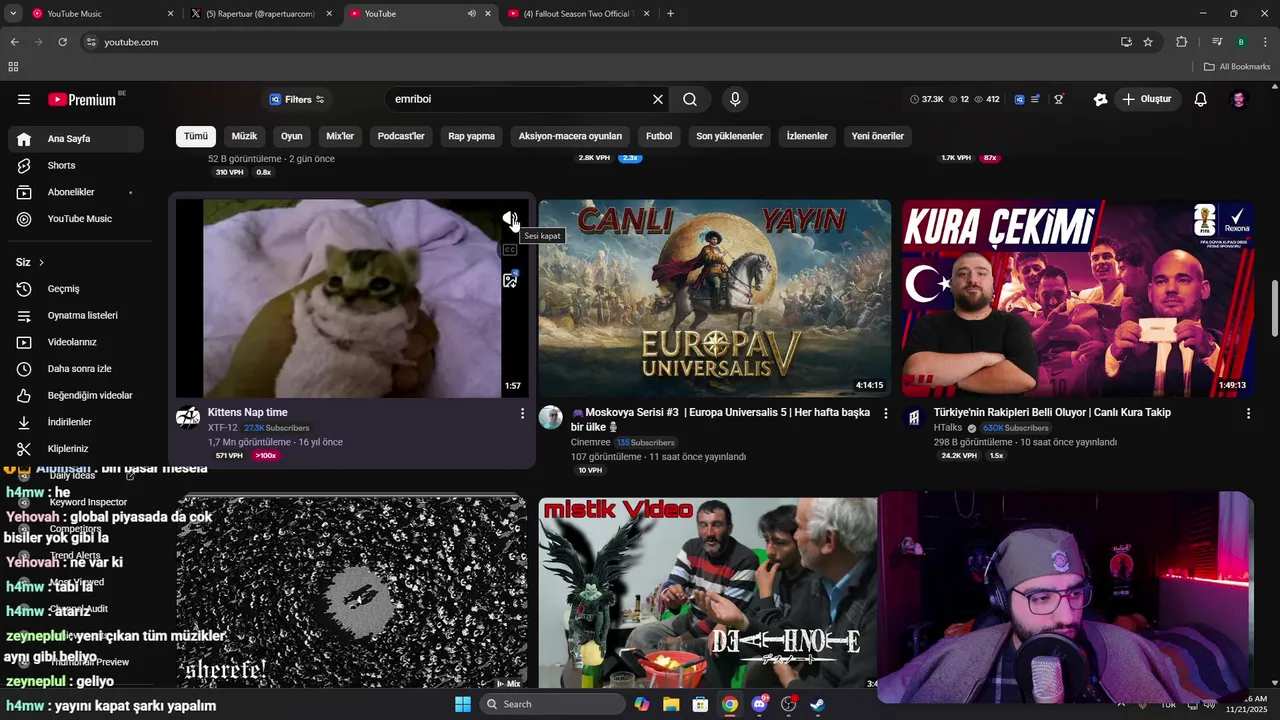Screen dimensions: 1280x720
Task: Select the Oyun filter chip
Action: coord(292,136)
